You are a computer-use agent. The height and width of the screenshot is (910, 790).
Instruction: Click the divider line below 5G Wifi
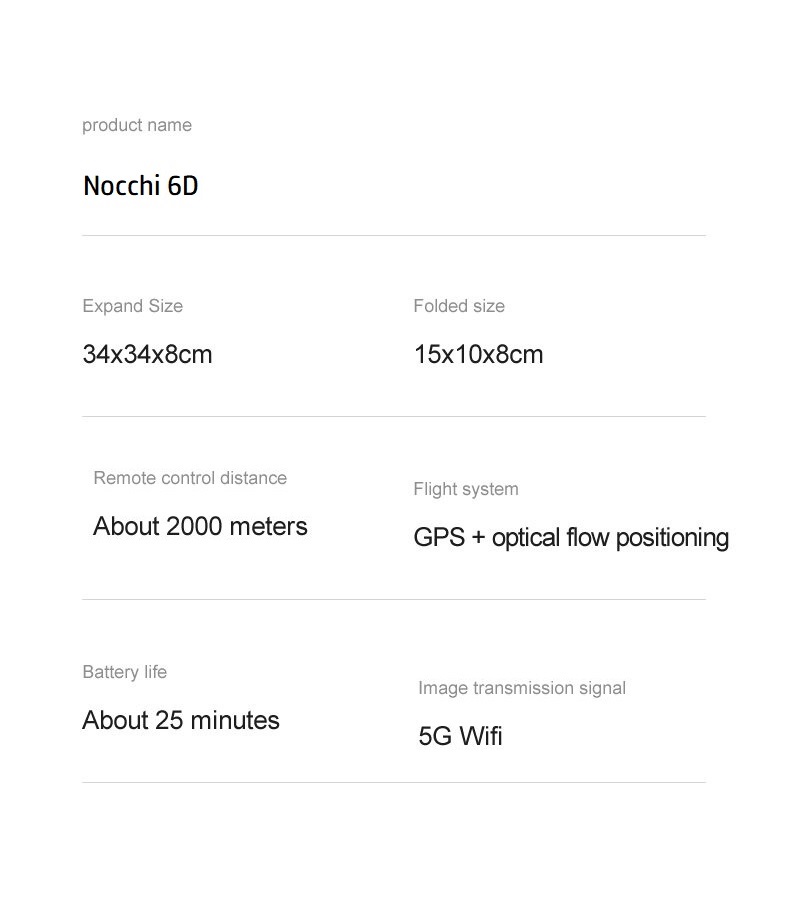tap(394, 782)
